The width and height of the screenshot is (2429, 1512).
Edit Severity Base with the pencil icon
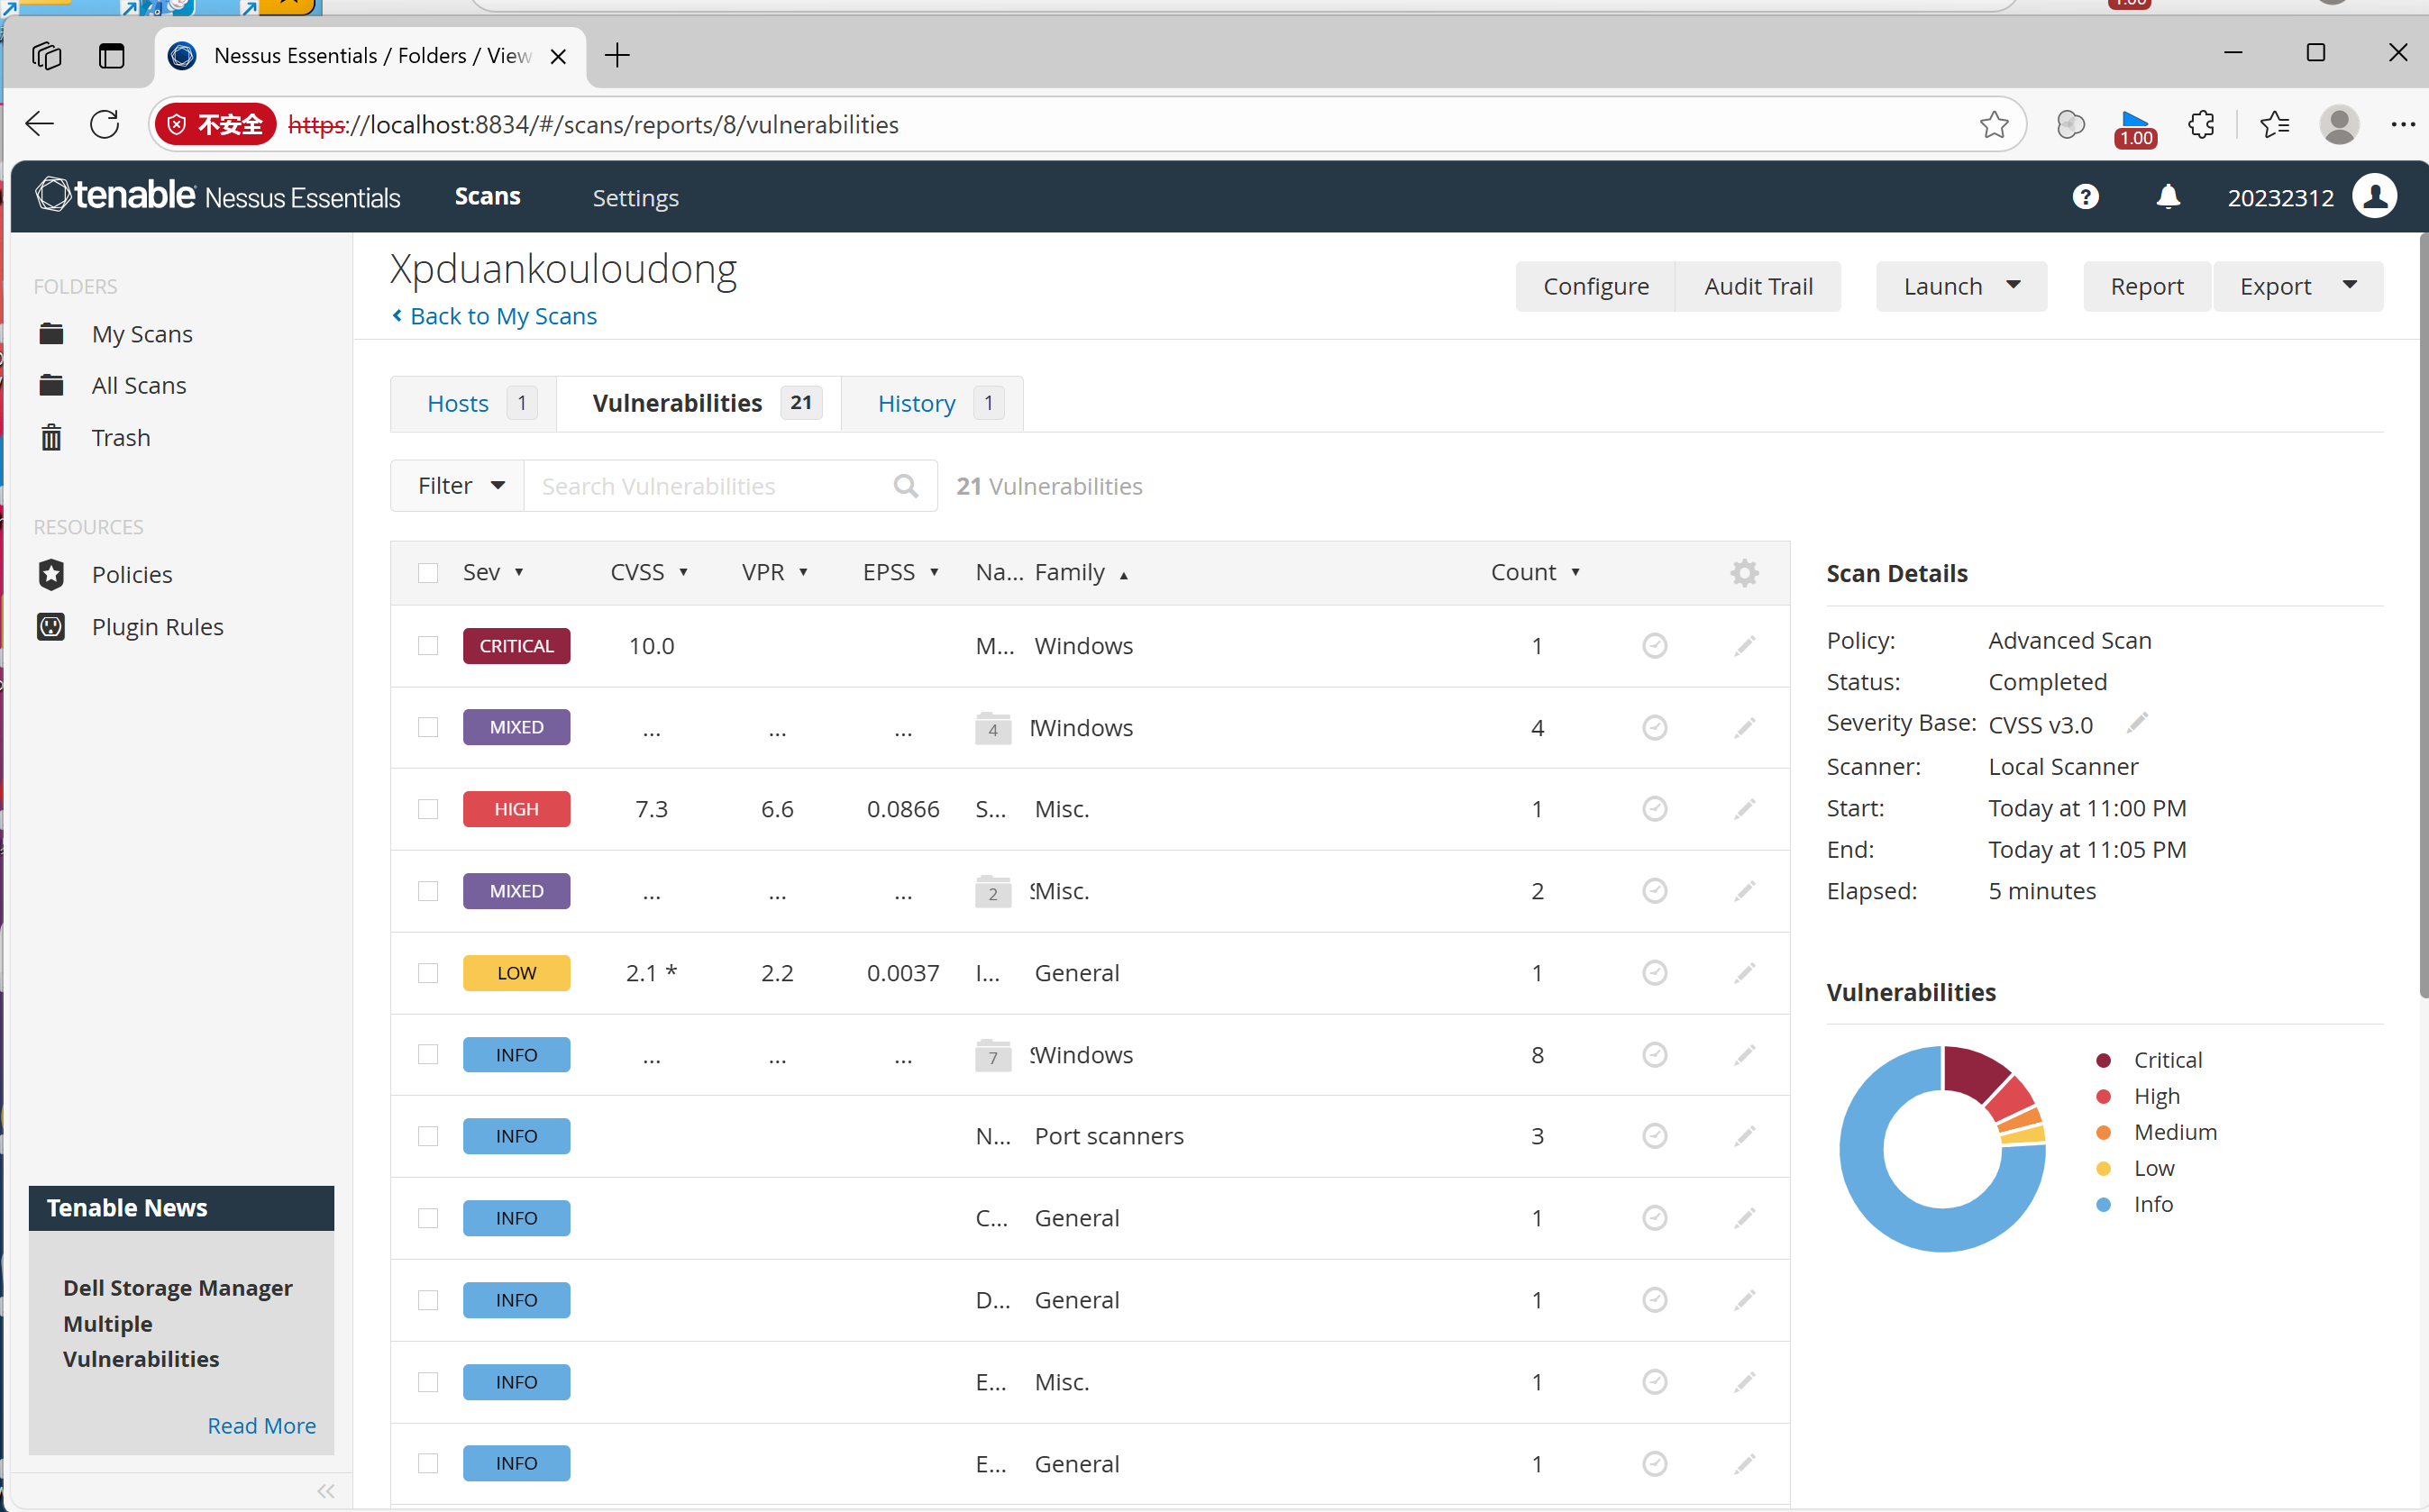point(2137,723)
